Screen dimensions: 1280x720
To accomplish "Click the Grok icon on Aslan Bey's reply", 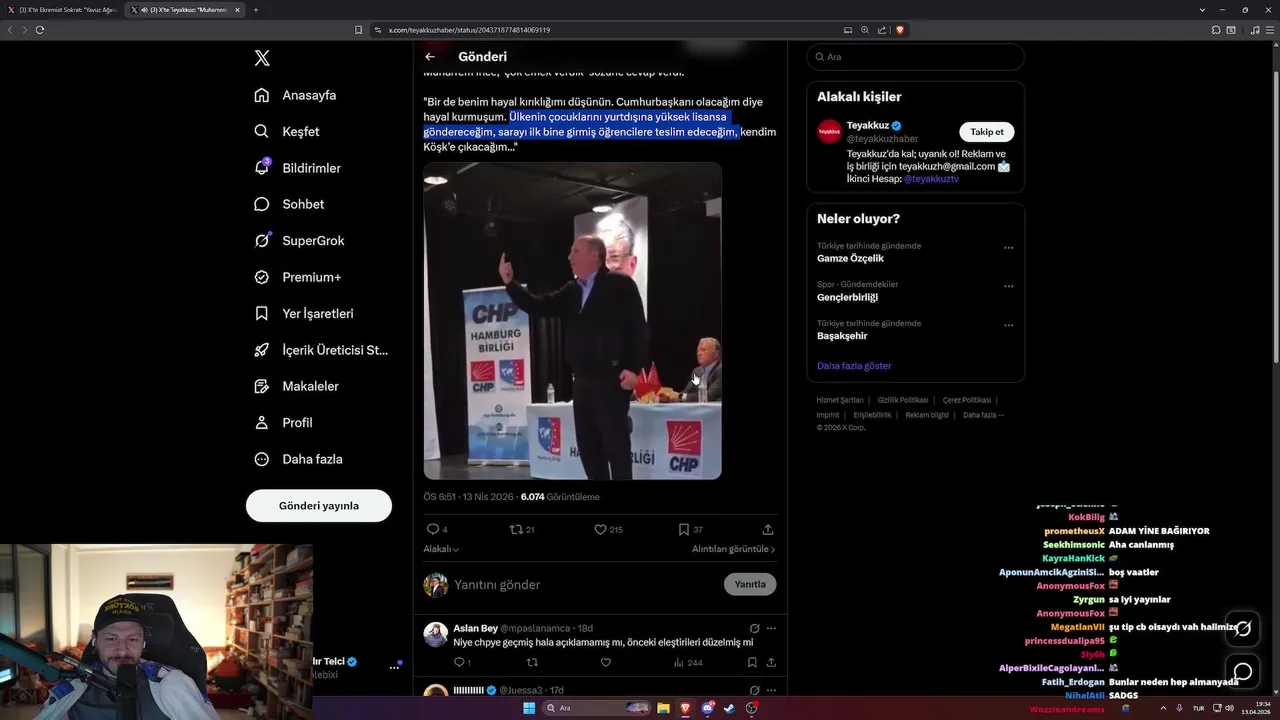I will pos(755,628).
